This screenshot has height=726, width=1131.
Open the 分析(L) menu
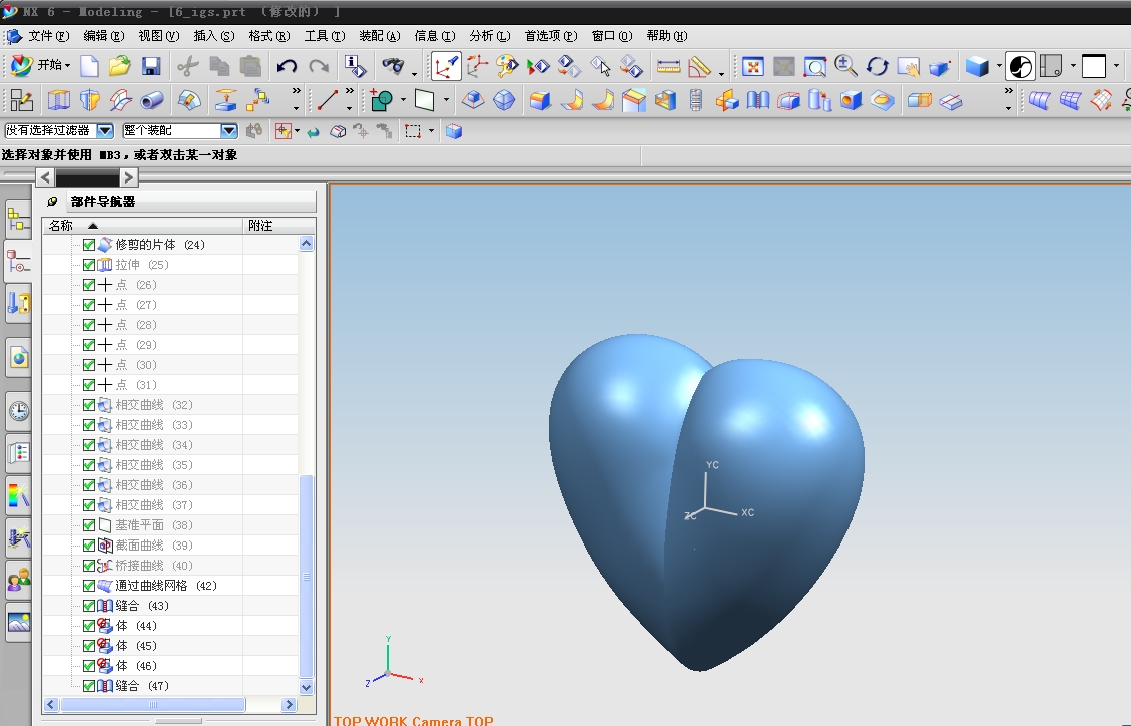point(489,36)
